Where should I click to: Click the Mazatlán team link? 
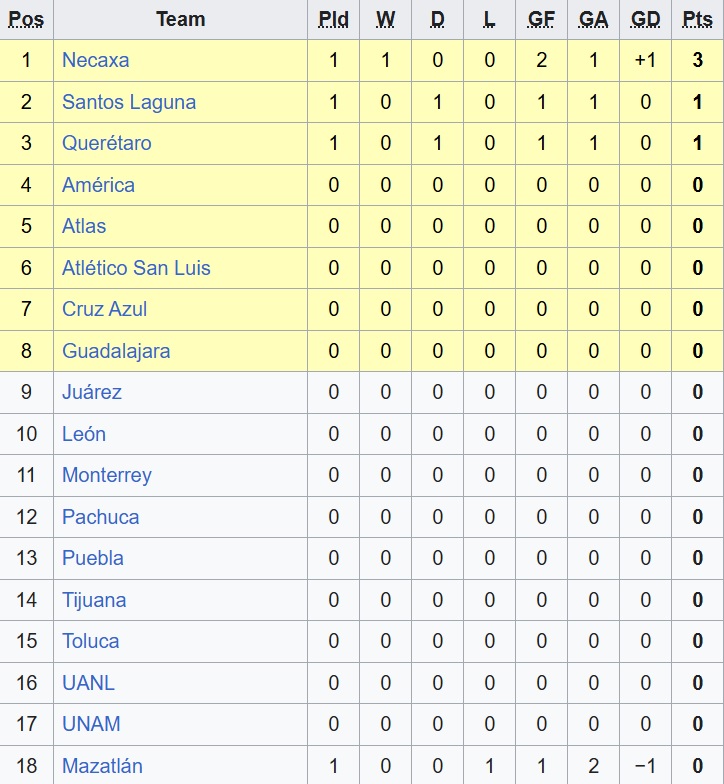pyautogui.click(x=102, y=766)
